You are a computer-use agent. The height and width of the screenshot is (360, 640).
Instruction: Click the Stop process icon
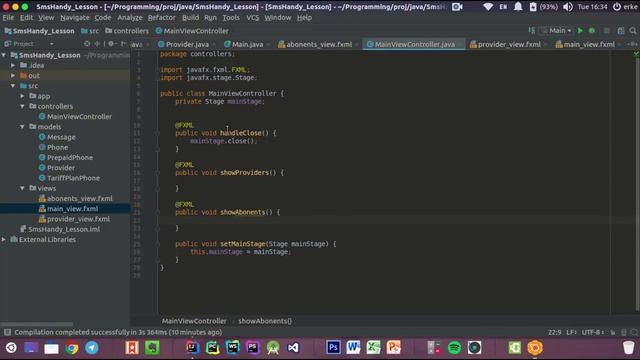pos(607,31)
